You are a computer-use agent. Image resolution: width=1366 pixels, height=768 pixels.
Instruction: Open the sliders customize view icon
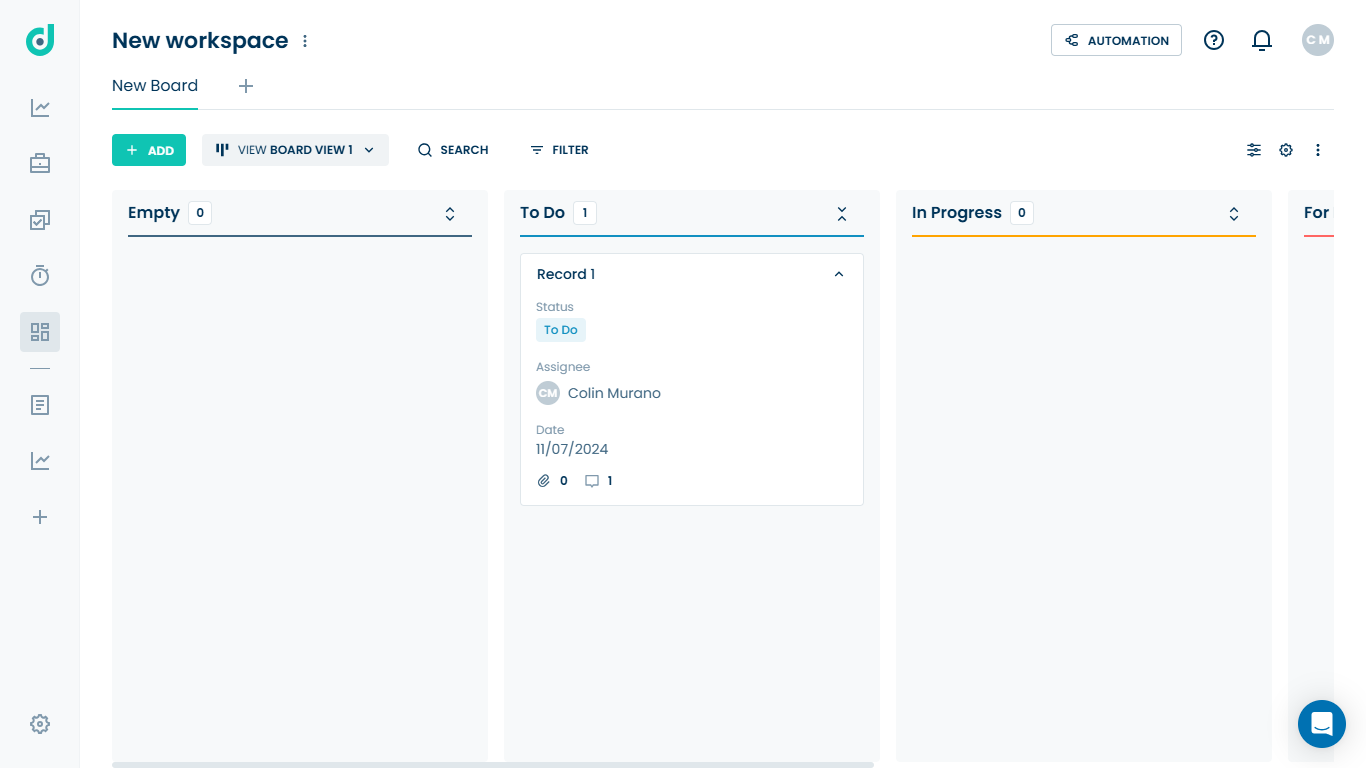pos(1254,150)
